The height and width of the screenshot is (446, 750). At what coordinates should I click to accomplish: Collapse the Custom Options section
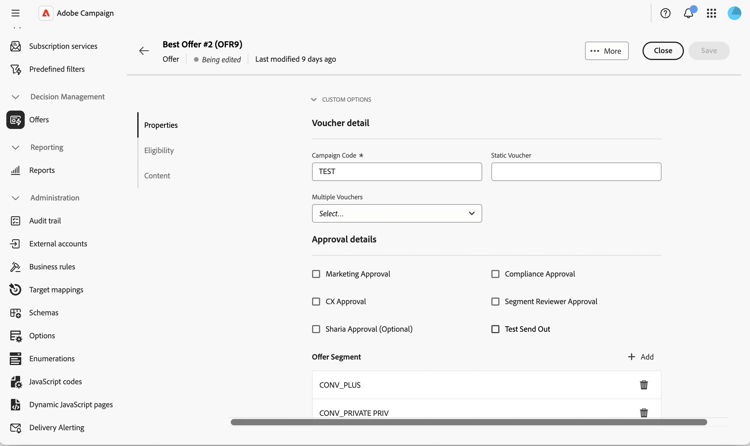pos(314,100)
